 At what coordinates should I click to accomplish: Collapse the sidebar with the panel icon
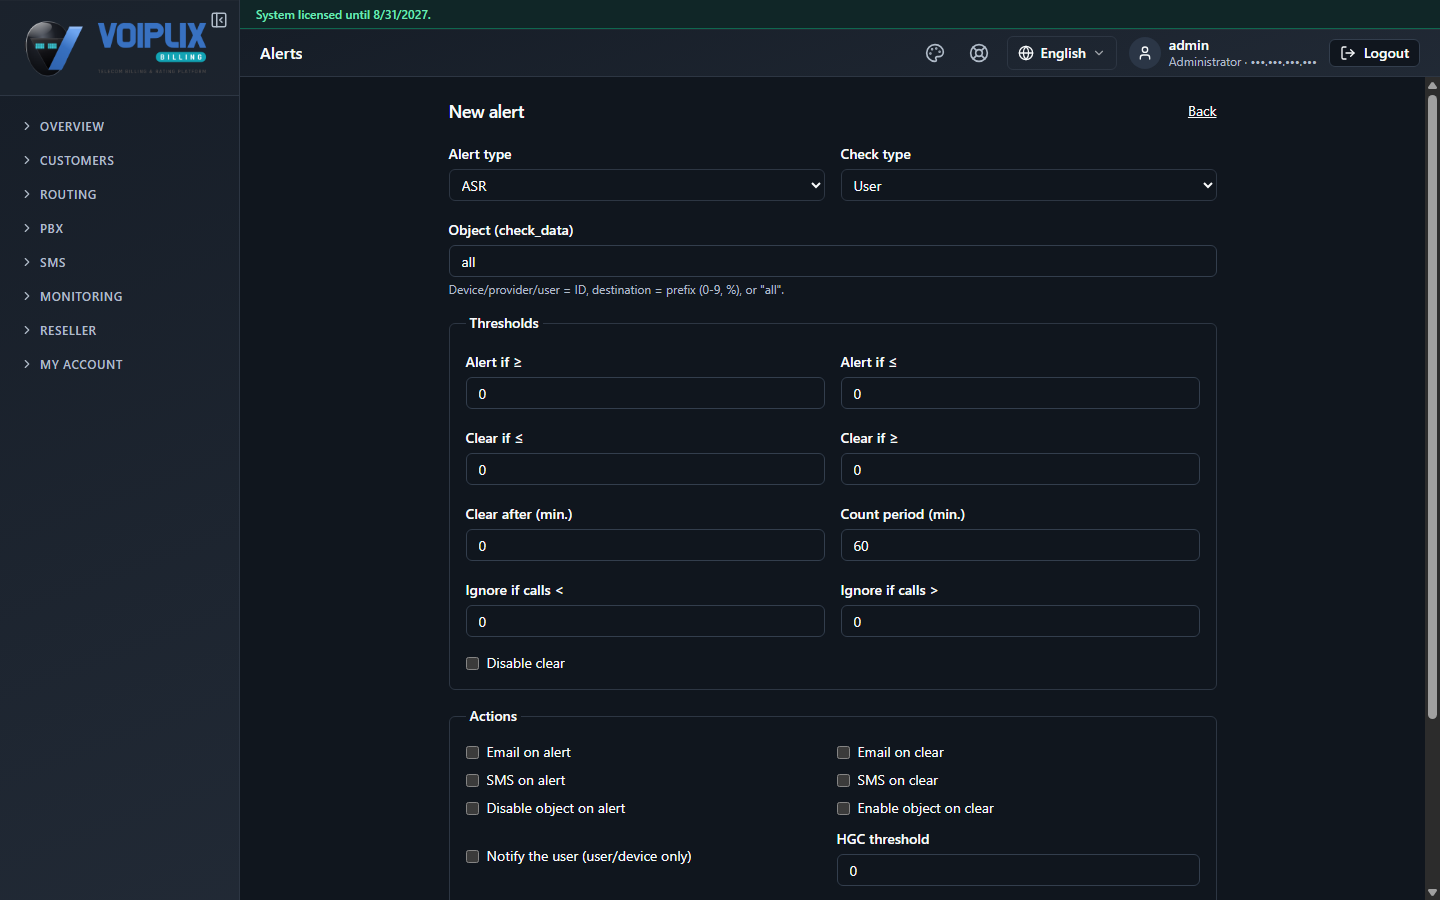[219, 20]
